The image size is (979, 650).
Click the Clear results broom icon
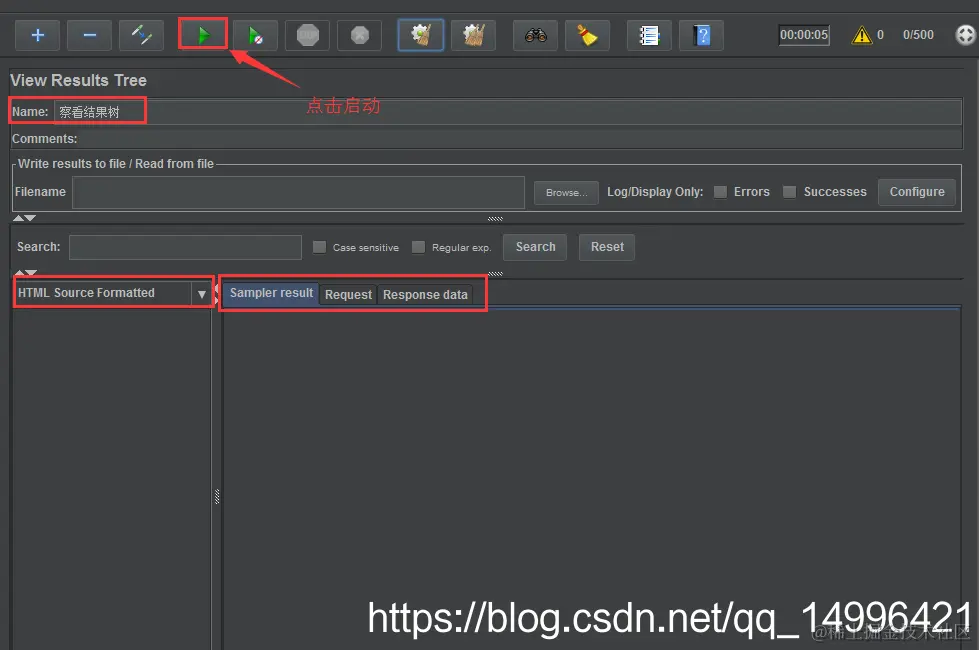click(x=421, y=35)
